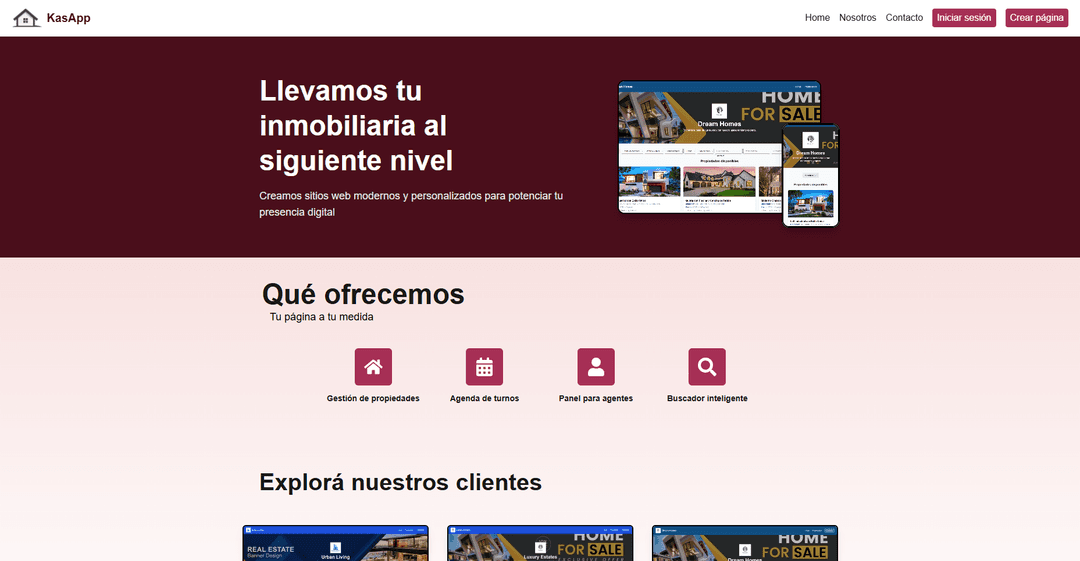Click the Dream Homes logo in desktop mockup
Viewport: 1080px width, 561px height.
click(719, 111)
